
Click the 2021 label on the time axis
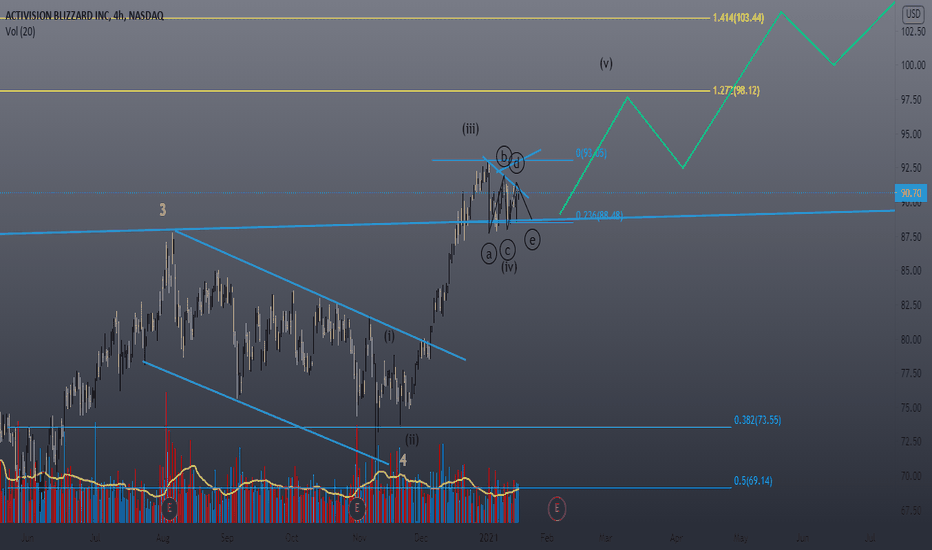coord(489,538)
